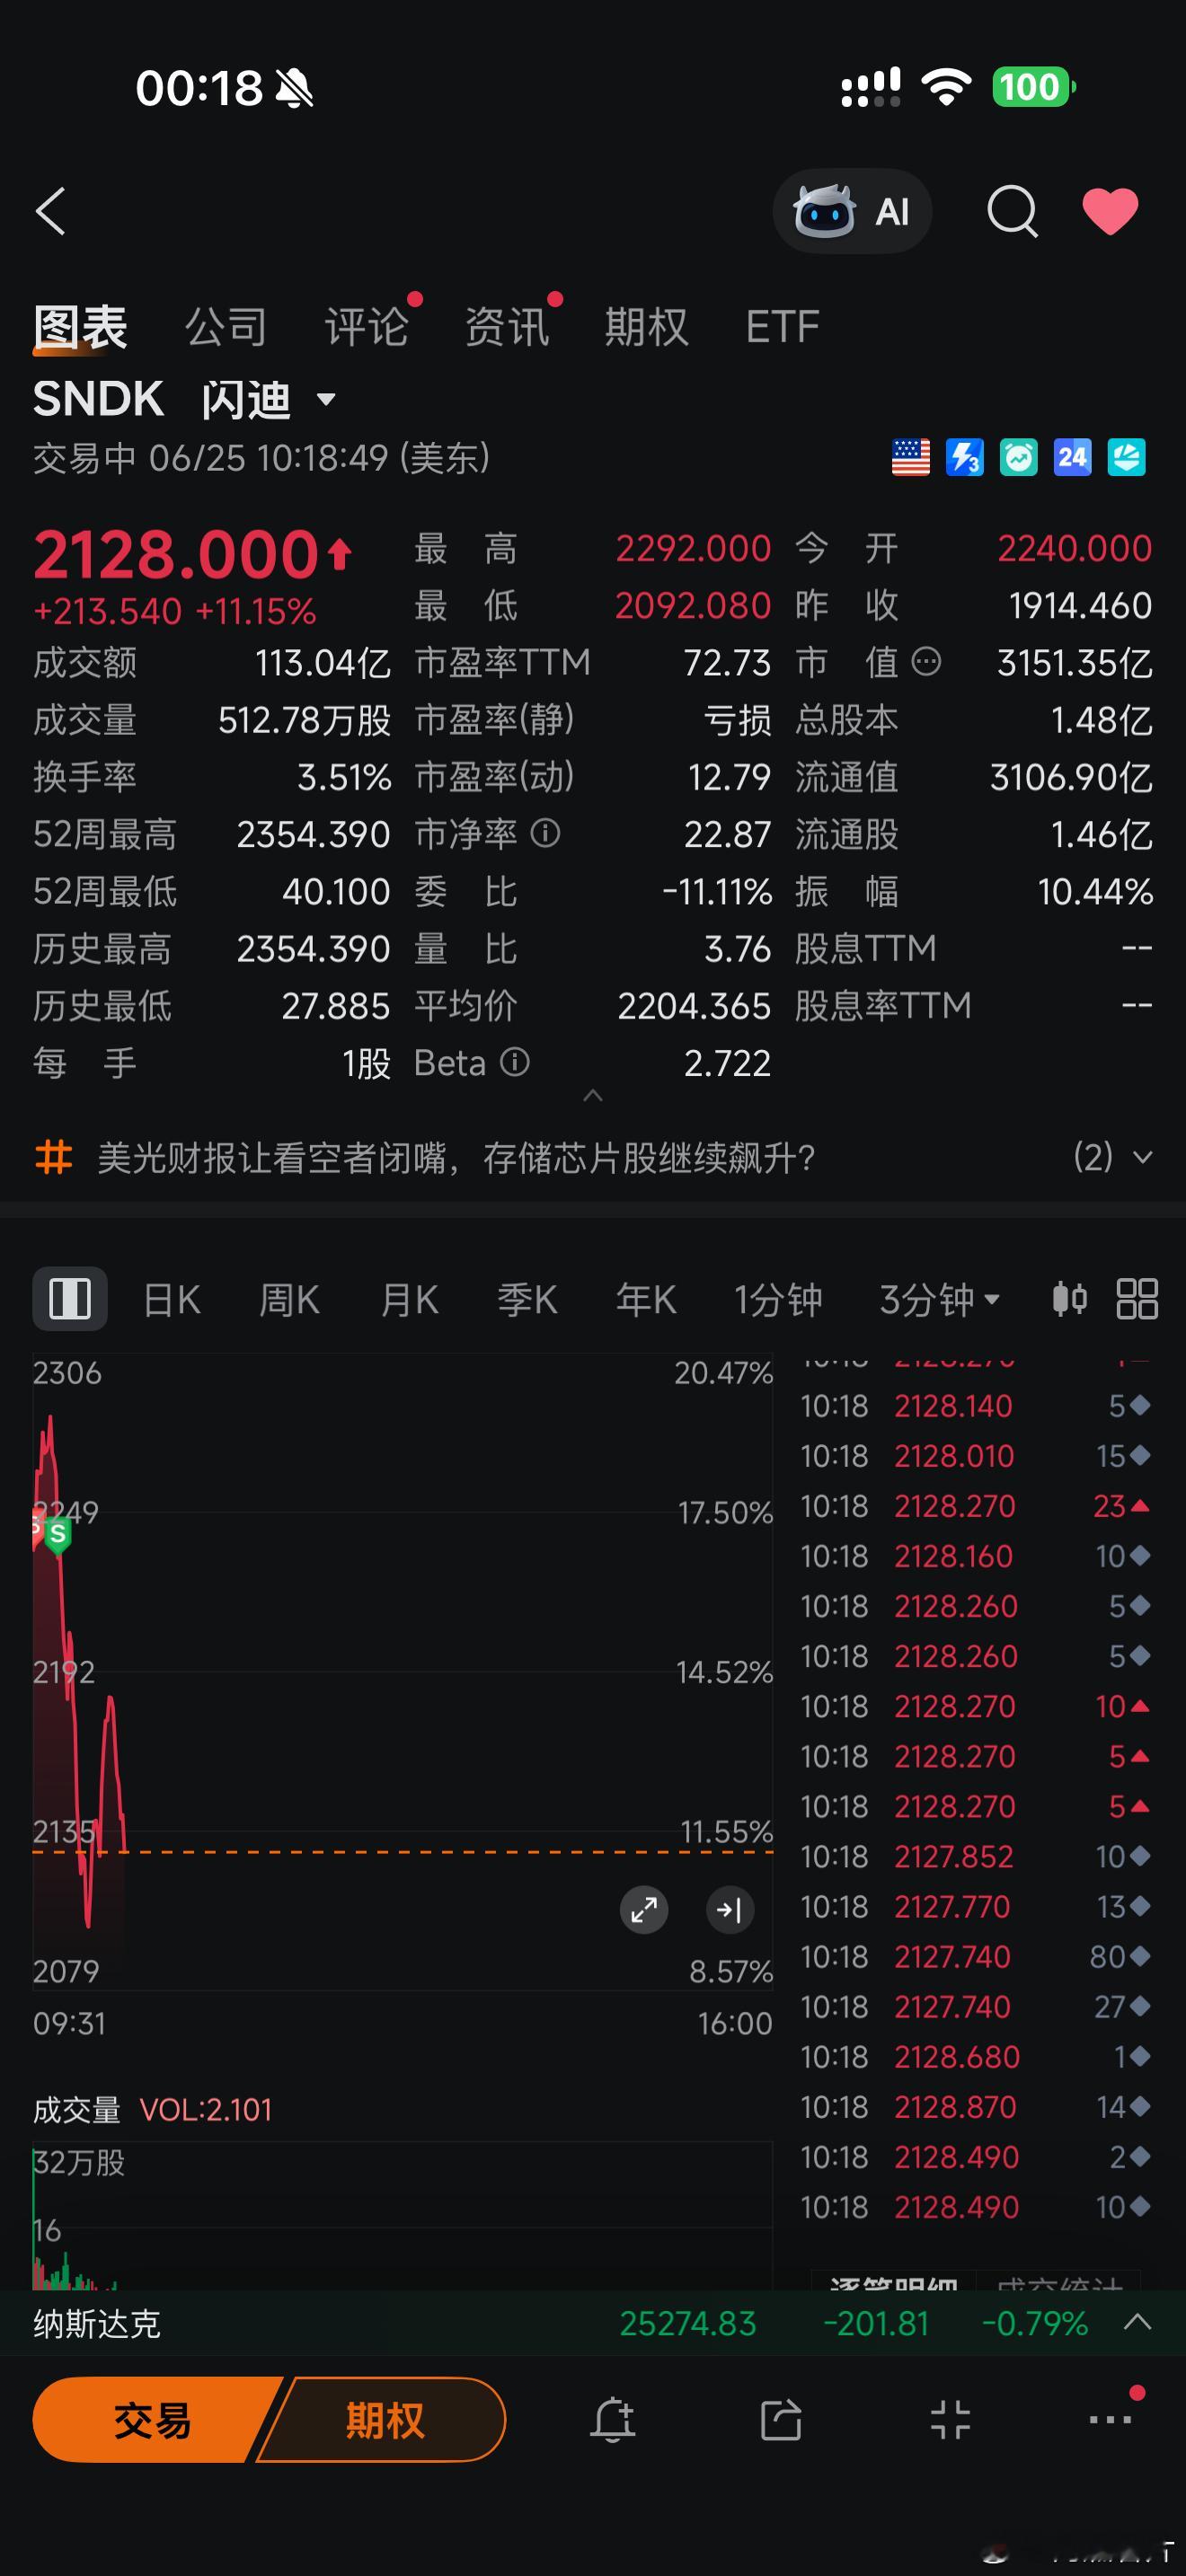Tap the teal chart badge icon
Screen dimensions: 1186x2576
pos(1127,458)
